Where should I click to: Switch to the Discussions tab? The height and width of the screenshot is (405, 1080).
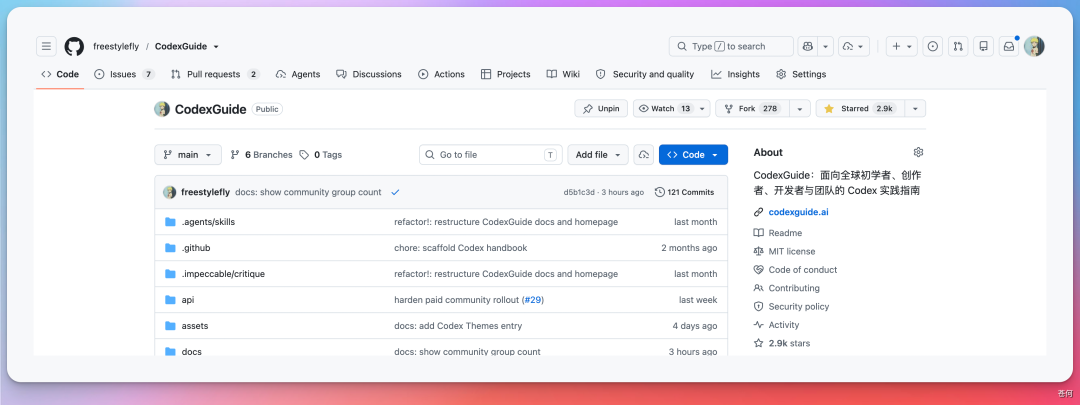(368, 74)
